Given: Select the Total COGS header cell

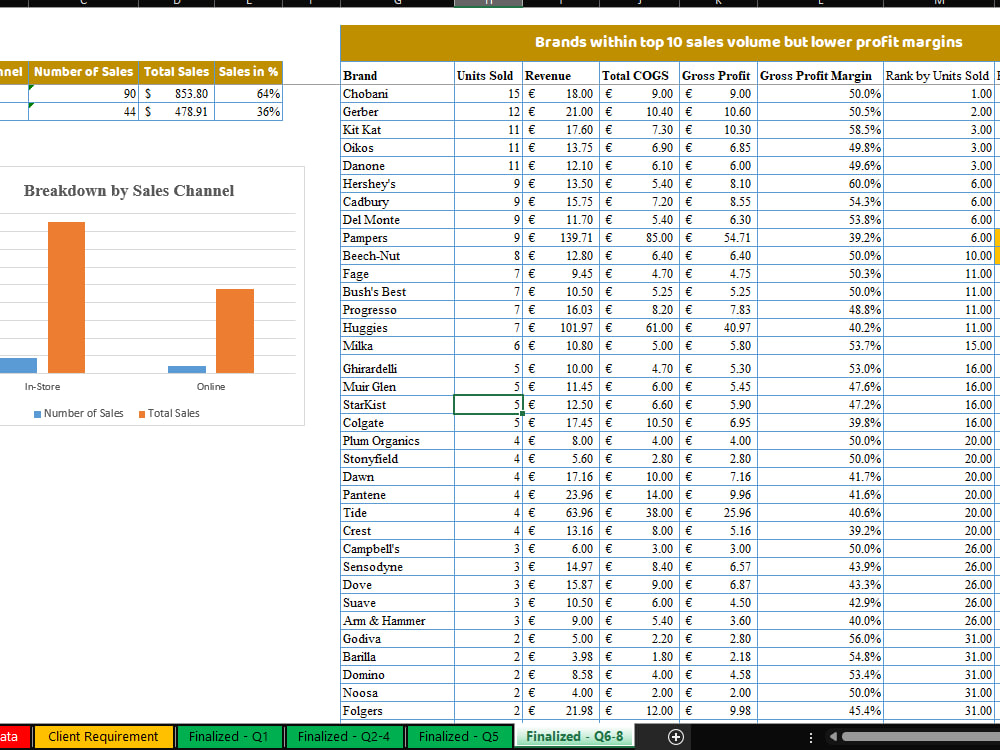Looking at the screenshot, I should [639, 75].
